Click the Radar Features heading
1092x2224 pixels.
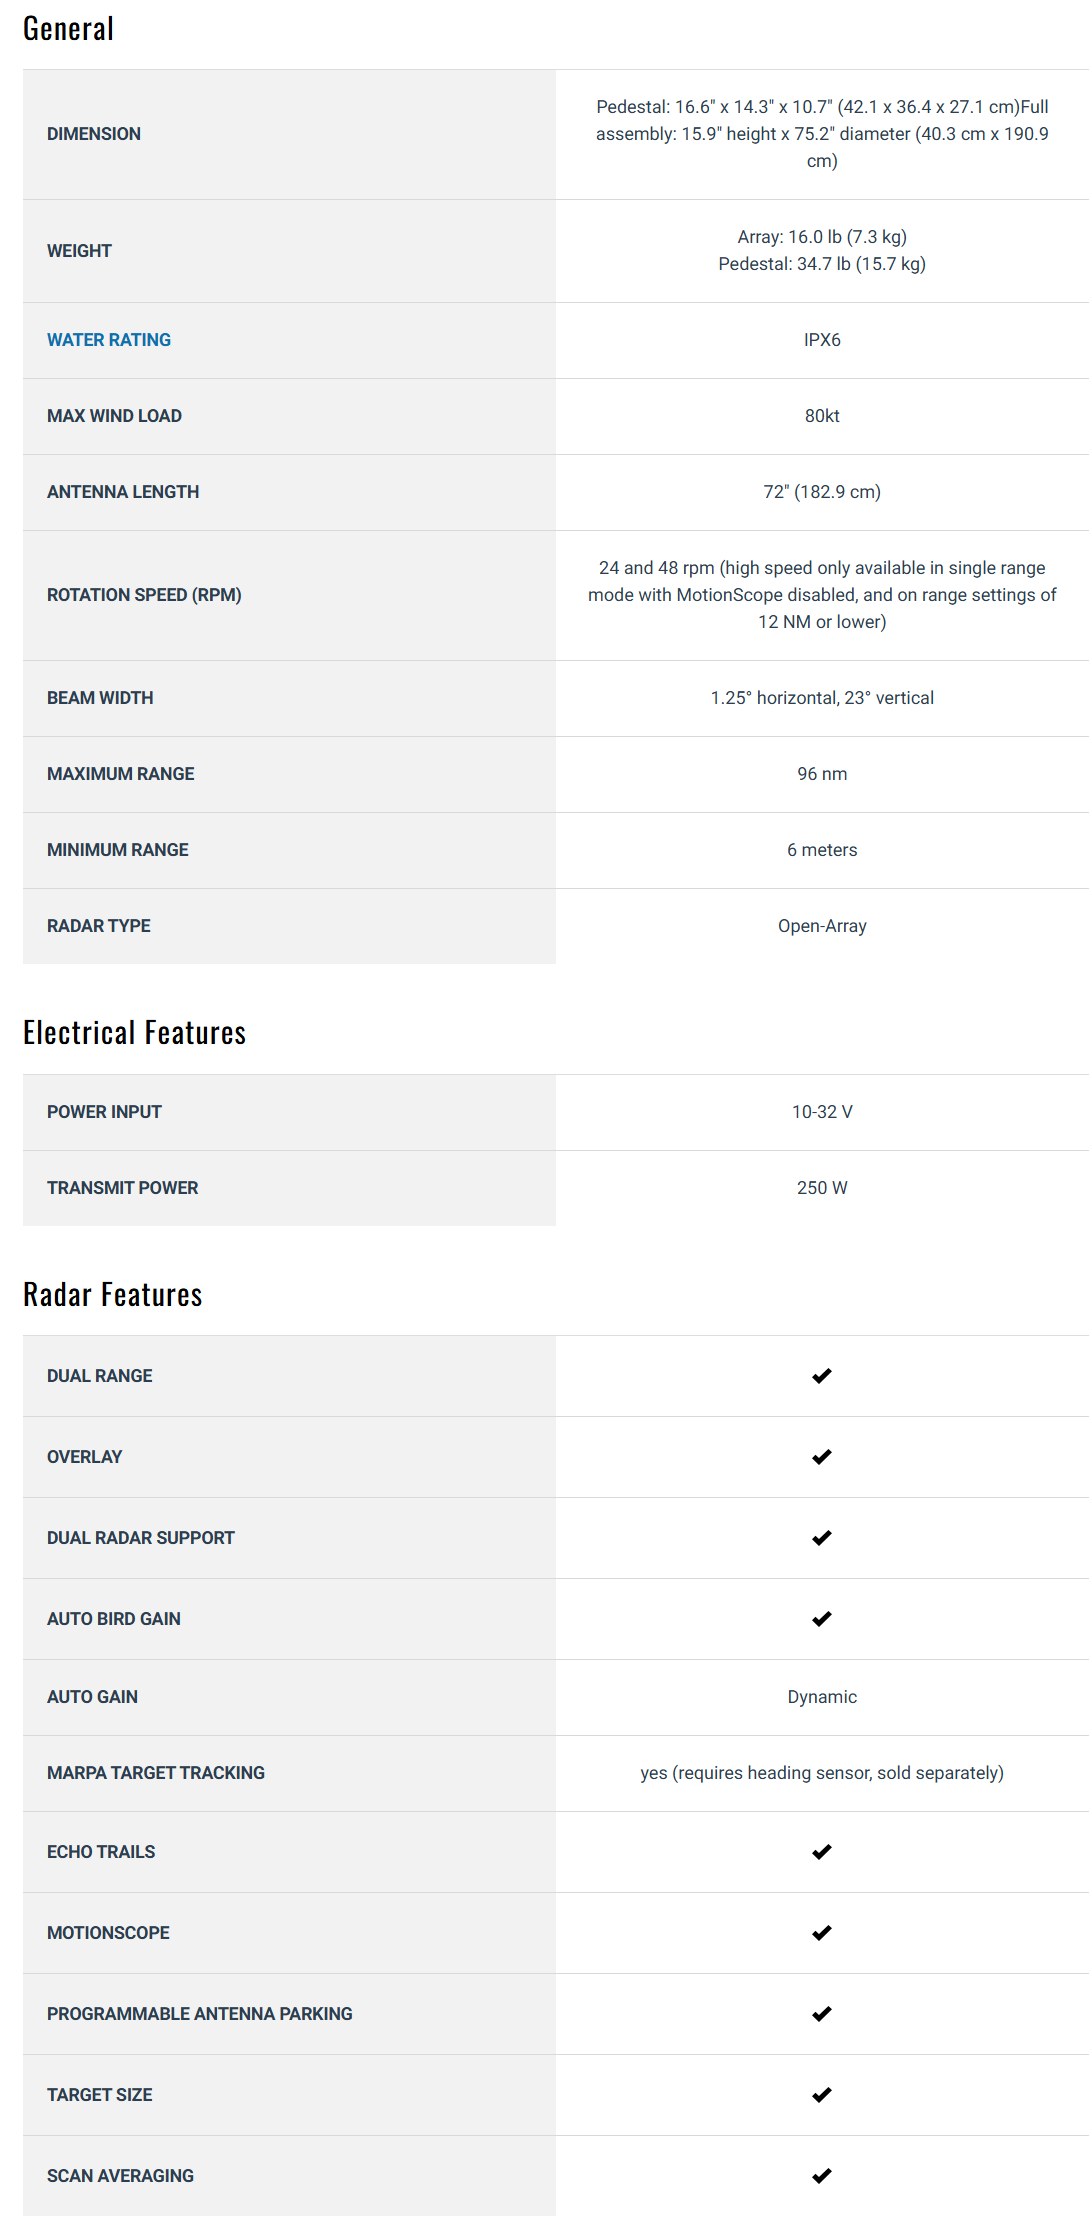pos(112,1295)
